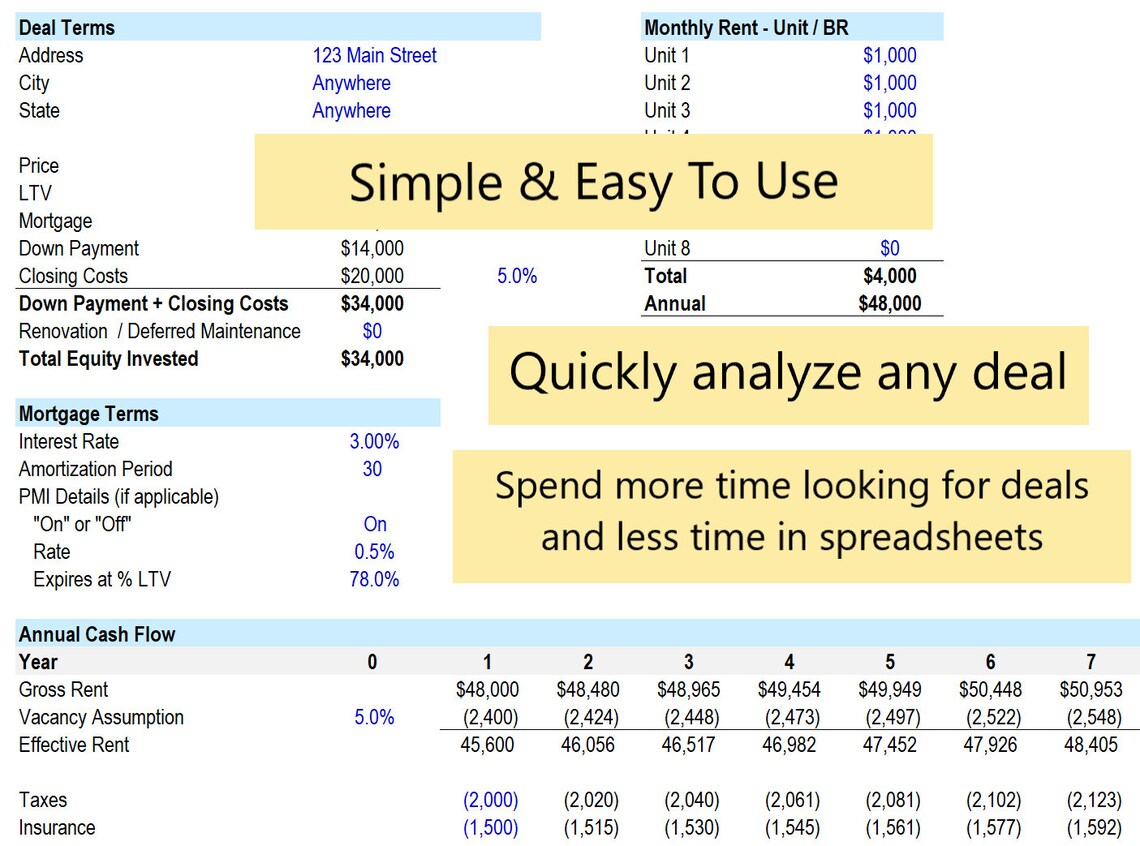Select the Closing Costs percentage of 5.0%
The width and height of the screenshot is (1140, 846).
coord(516,276)
